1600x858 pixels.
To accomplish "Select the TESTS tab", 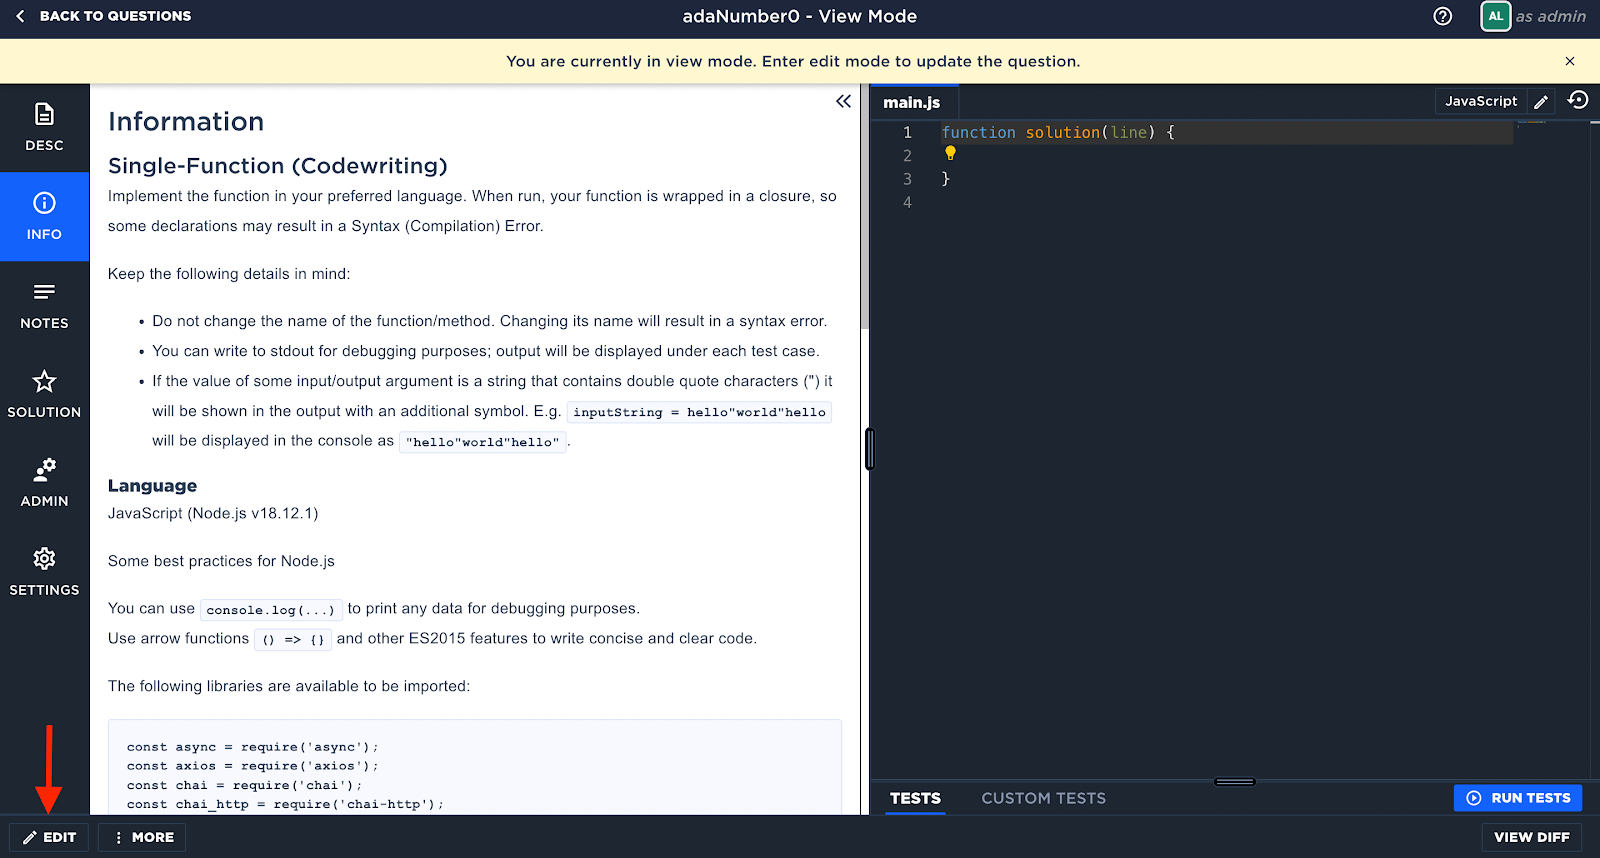I will click(915, 798).
